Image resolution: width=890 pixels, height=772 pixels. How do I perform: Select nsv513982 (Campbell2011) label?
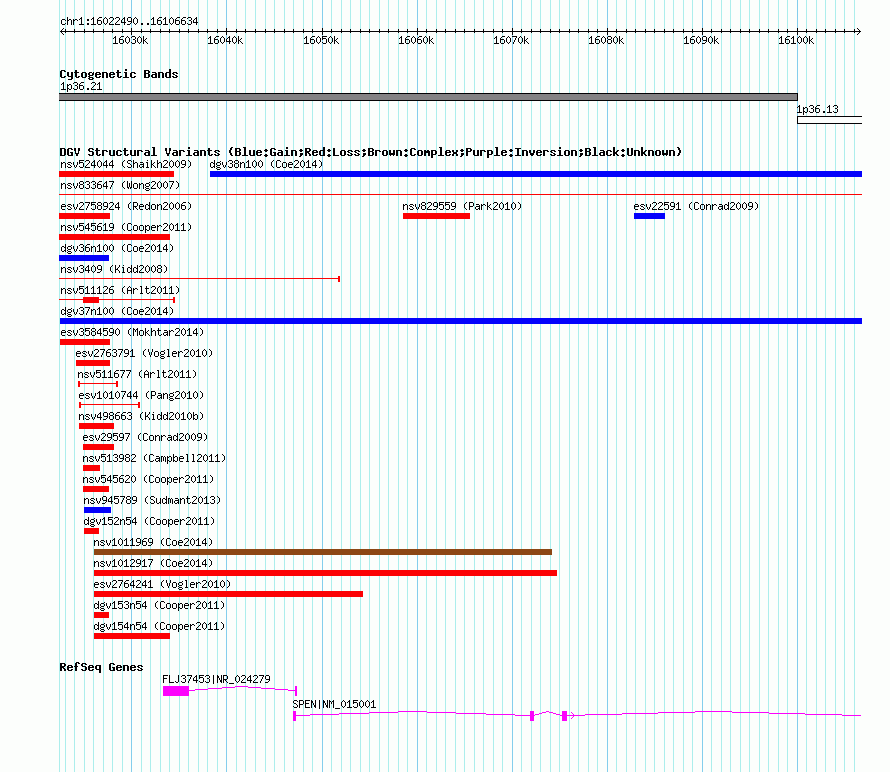tap(154, 458)
